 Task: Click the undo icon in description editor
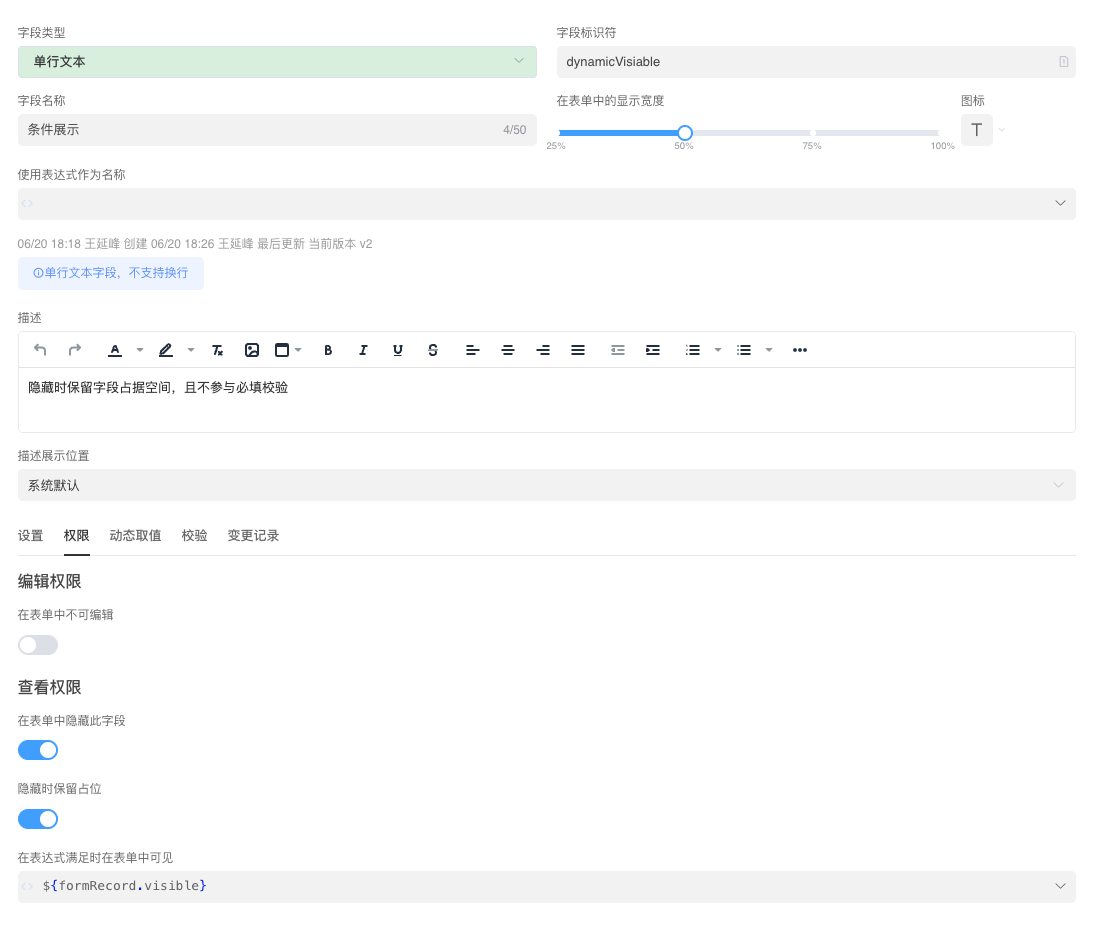click(40, 350)
